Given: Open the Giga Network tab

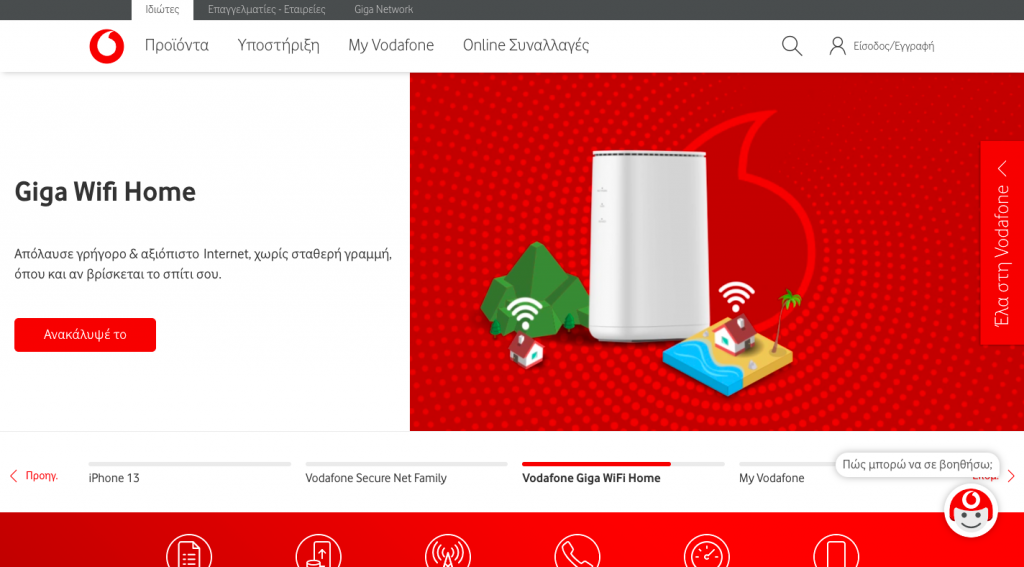Looking at the screenshot, I should tap(383, 10).
